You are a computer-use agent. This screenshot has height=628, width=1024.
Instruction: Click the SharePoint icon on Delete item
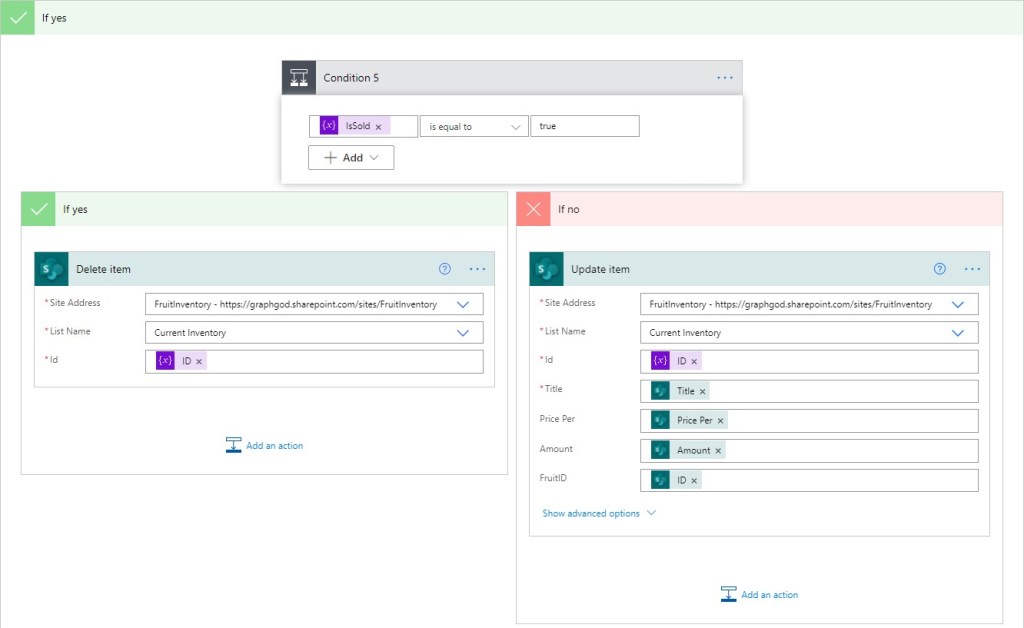coord(52,269)
